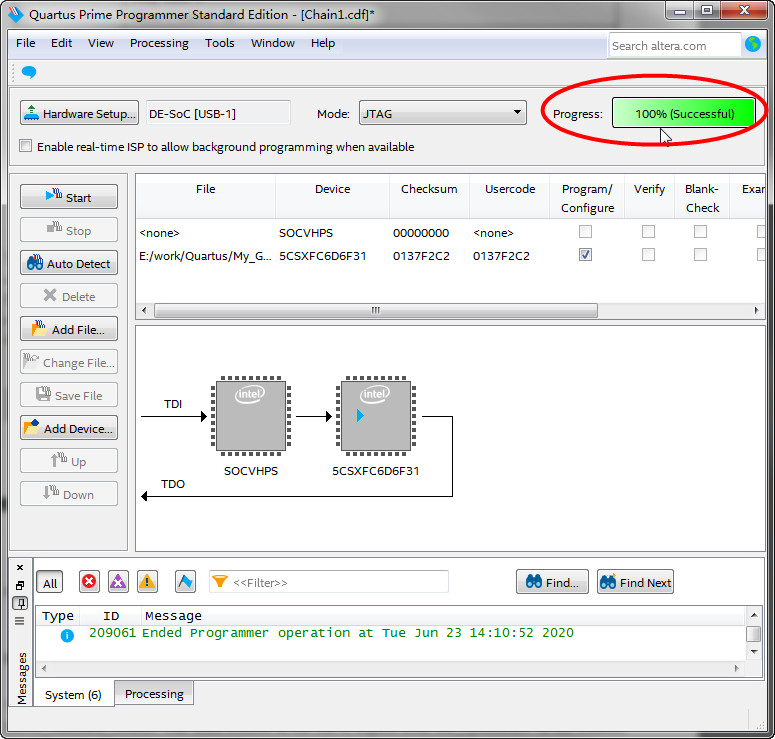
Task: Click the messages list scroll-up arrow
Action: tap(754, 615)
